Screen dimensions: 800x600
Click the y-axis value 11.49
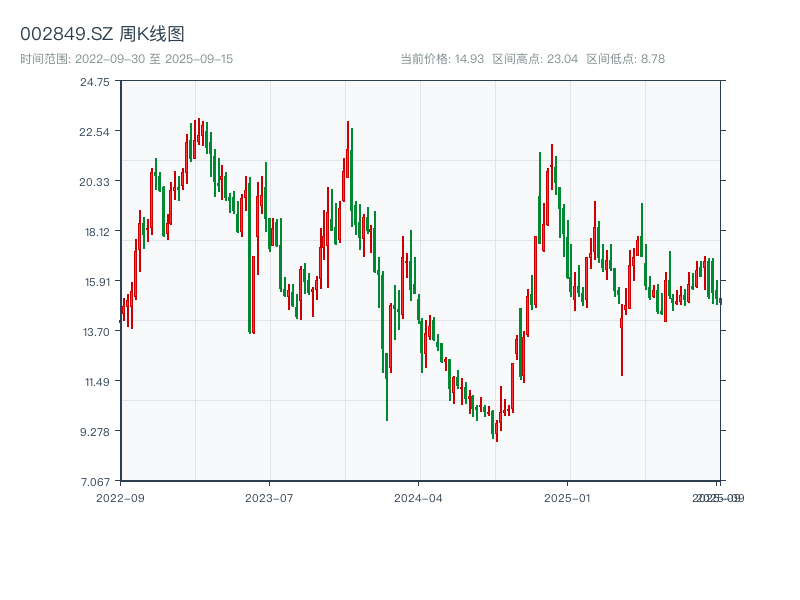click(97, 382)
